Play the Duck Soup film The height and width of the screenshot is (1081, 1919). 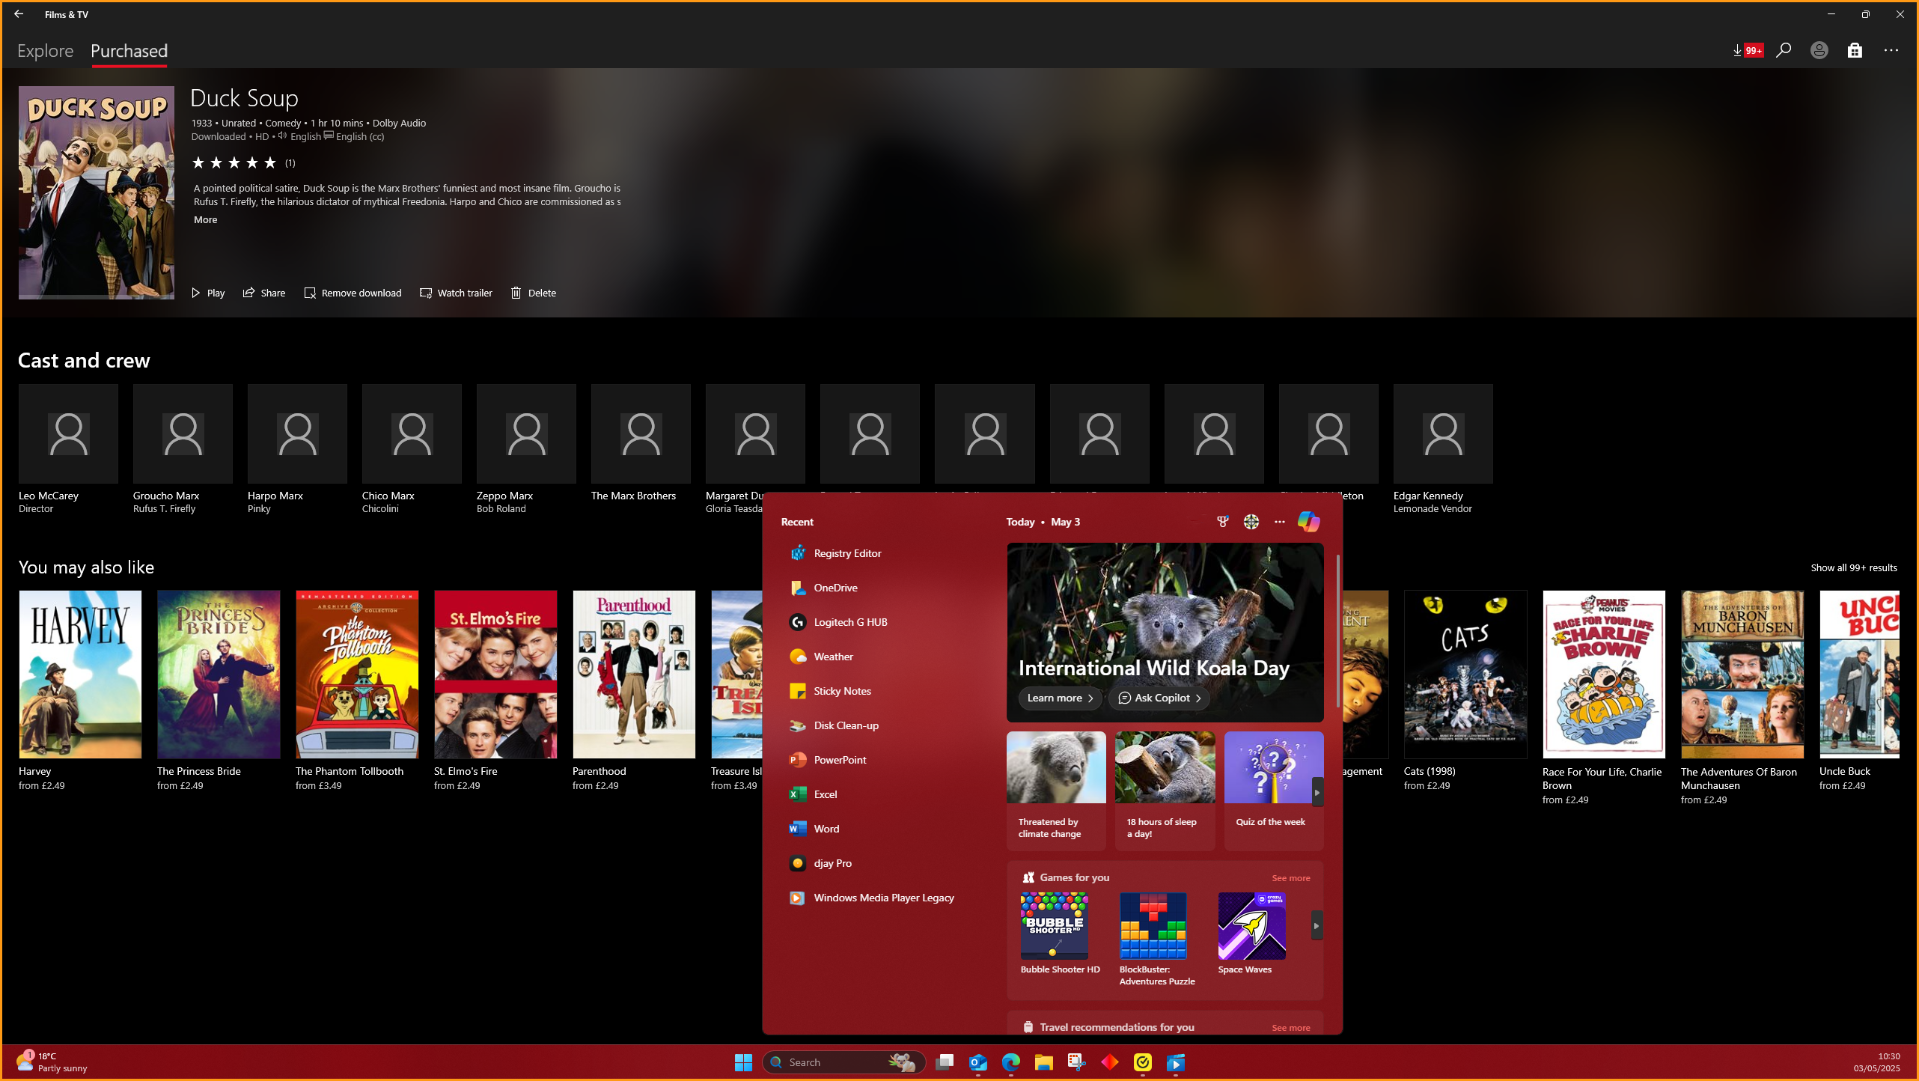(x=208, y=293)
